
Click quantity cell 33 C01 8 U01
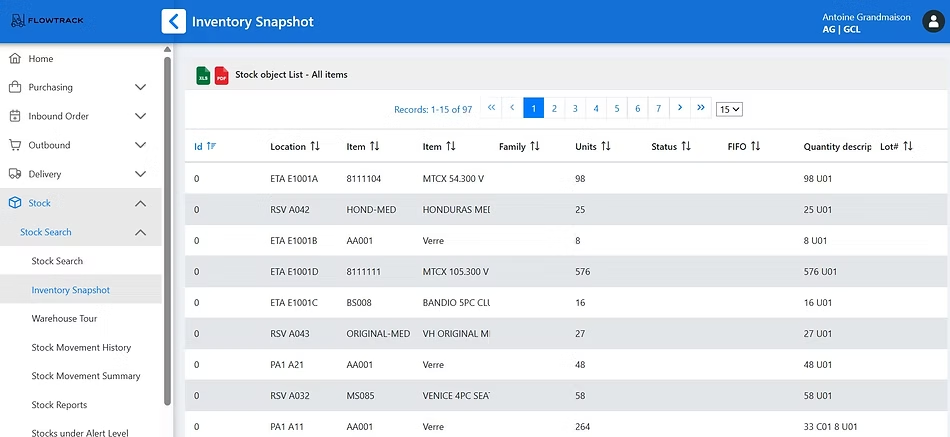[x=831, y=427]
